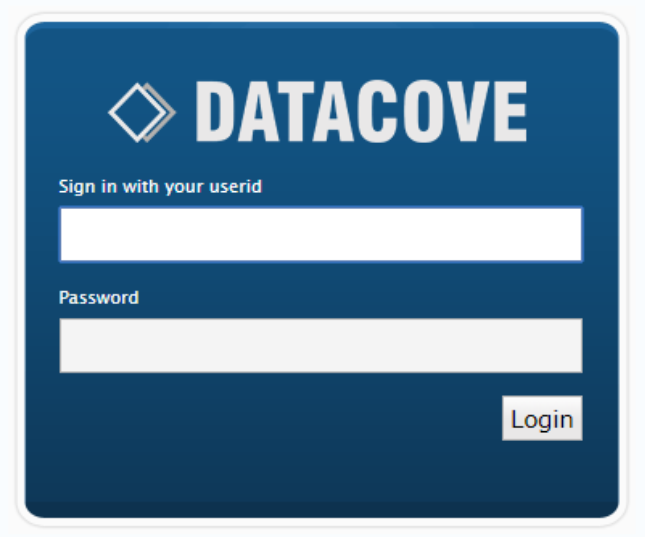
Task: Click the "Sign in with your userid" label
Action: pos(160,187)
